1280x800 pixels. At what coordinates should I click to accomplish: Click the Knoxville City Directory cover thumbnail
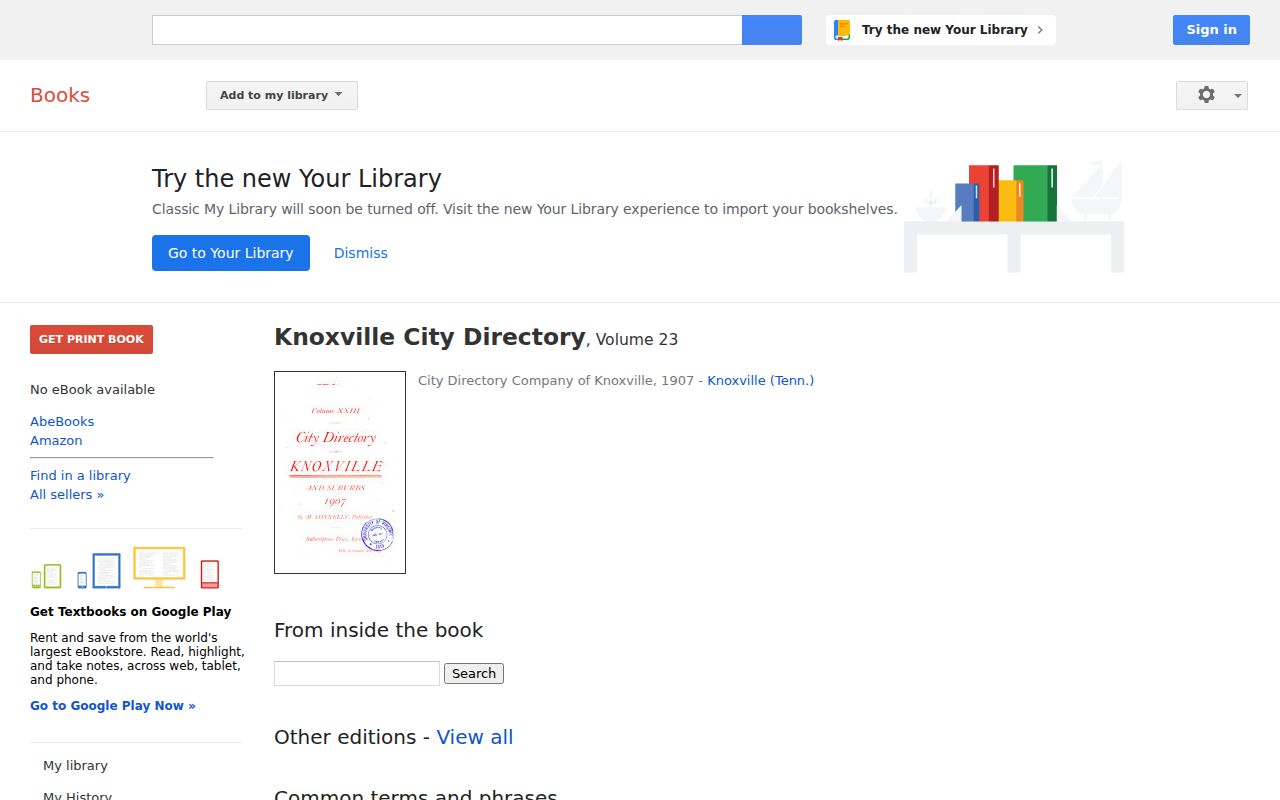tap(340, 473)
